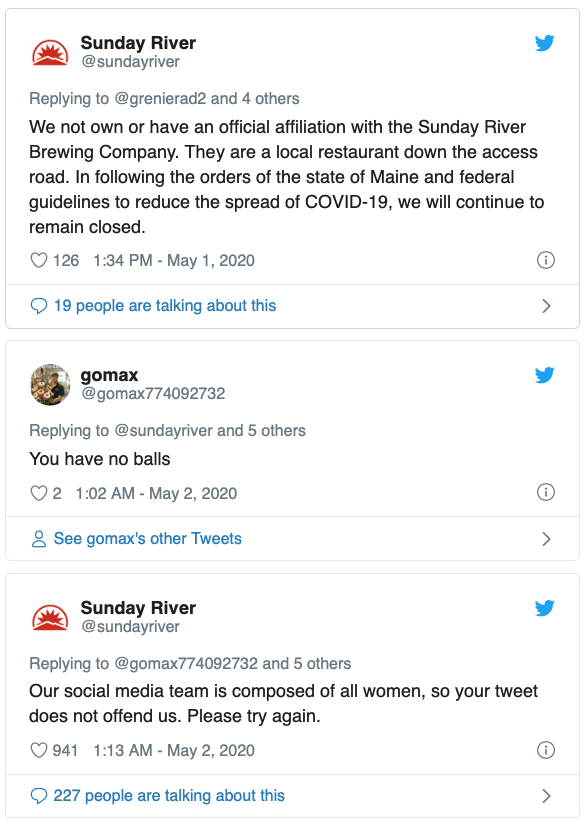The image size is (587, 824).
Task: Expand chevron beside 19 people are talking
Action: [547, 306]
